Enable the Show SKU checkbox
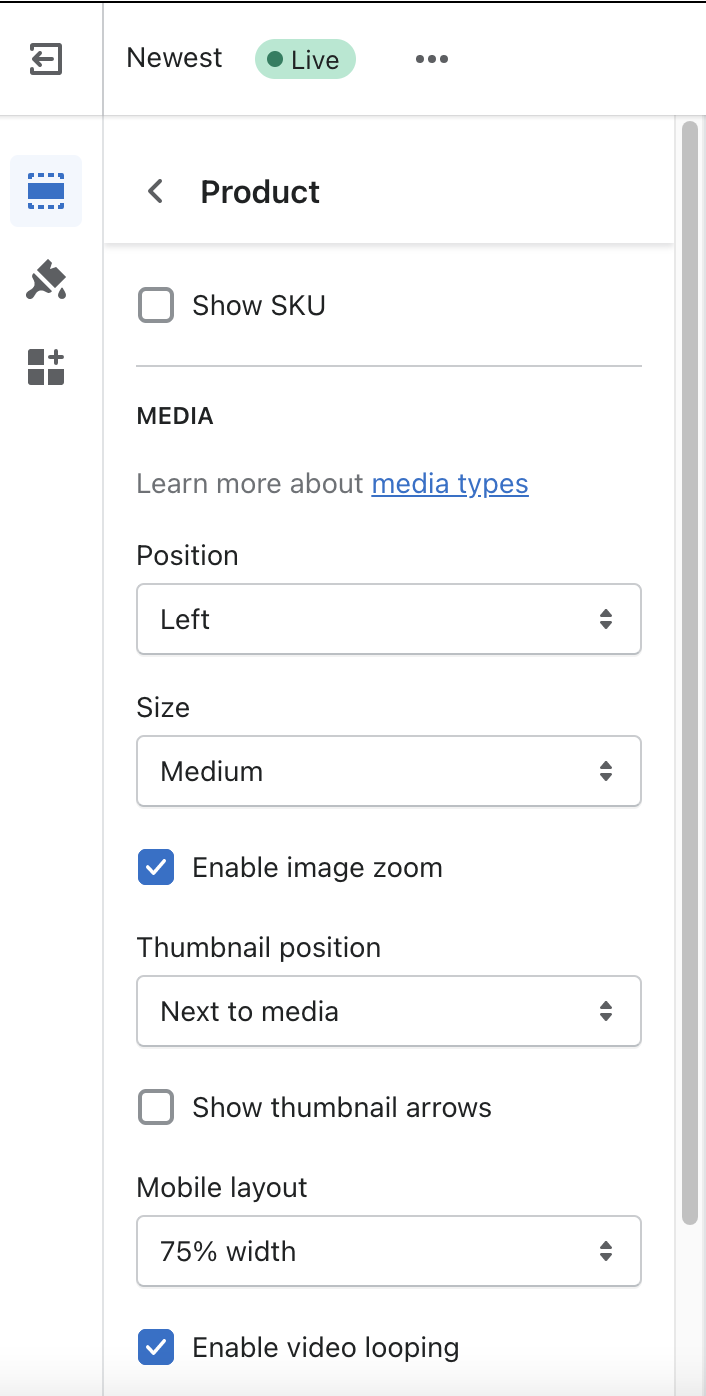This screenshot has height=1396, width=706. pyautogui.click(x=156, y=305)
